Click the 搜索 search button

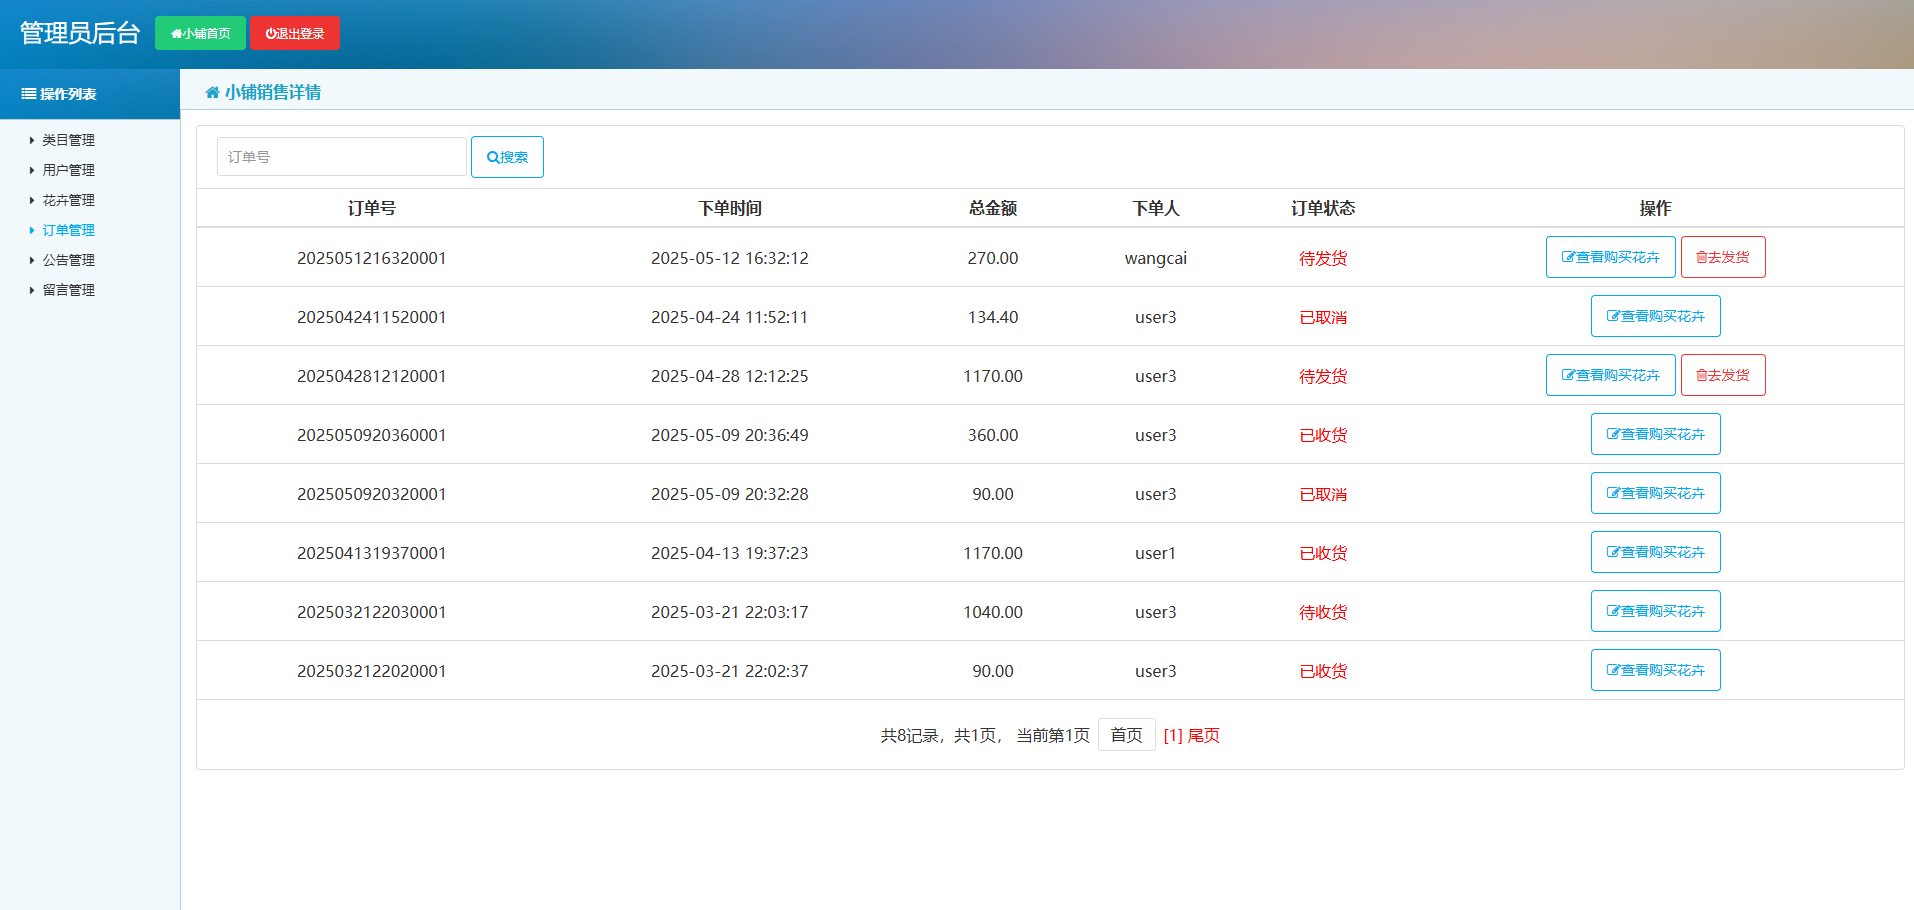(507, 157)
